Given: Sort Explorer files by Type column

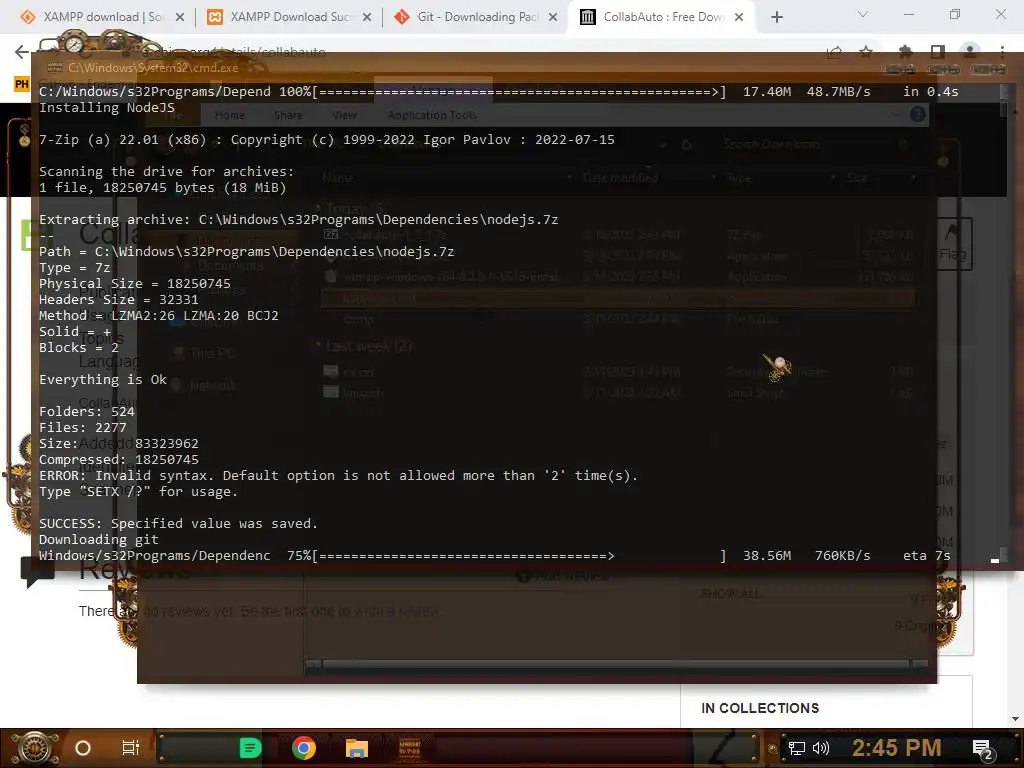Looking at the screenshot, I should click(739, 178).
